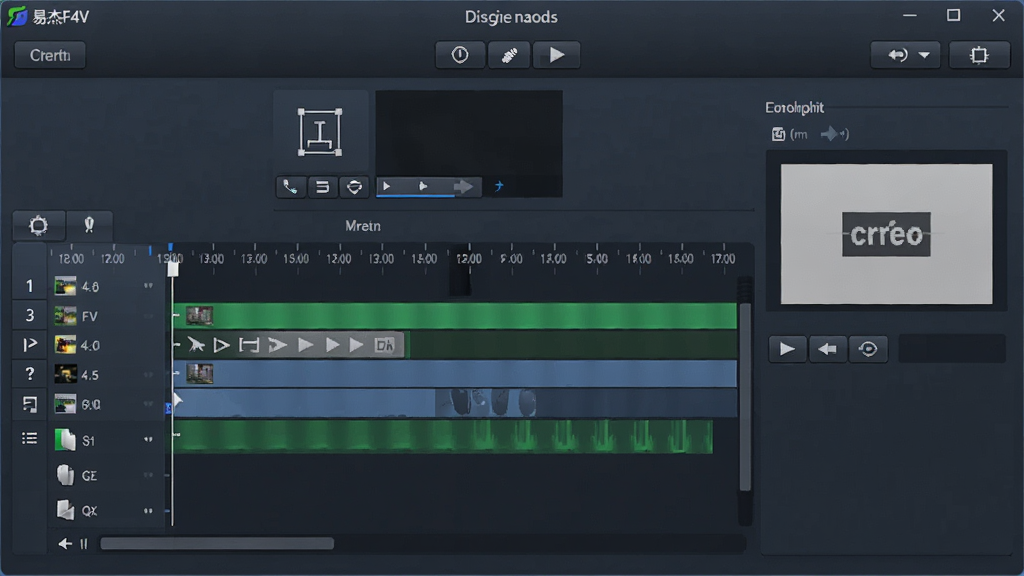Switch to the pin marker tab
1024x576 pixels.
[x=89, y=226]
